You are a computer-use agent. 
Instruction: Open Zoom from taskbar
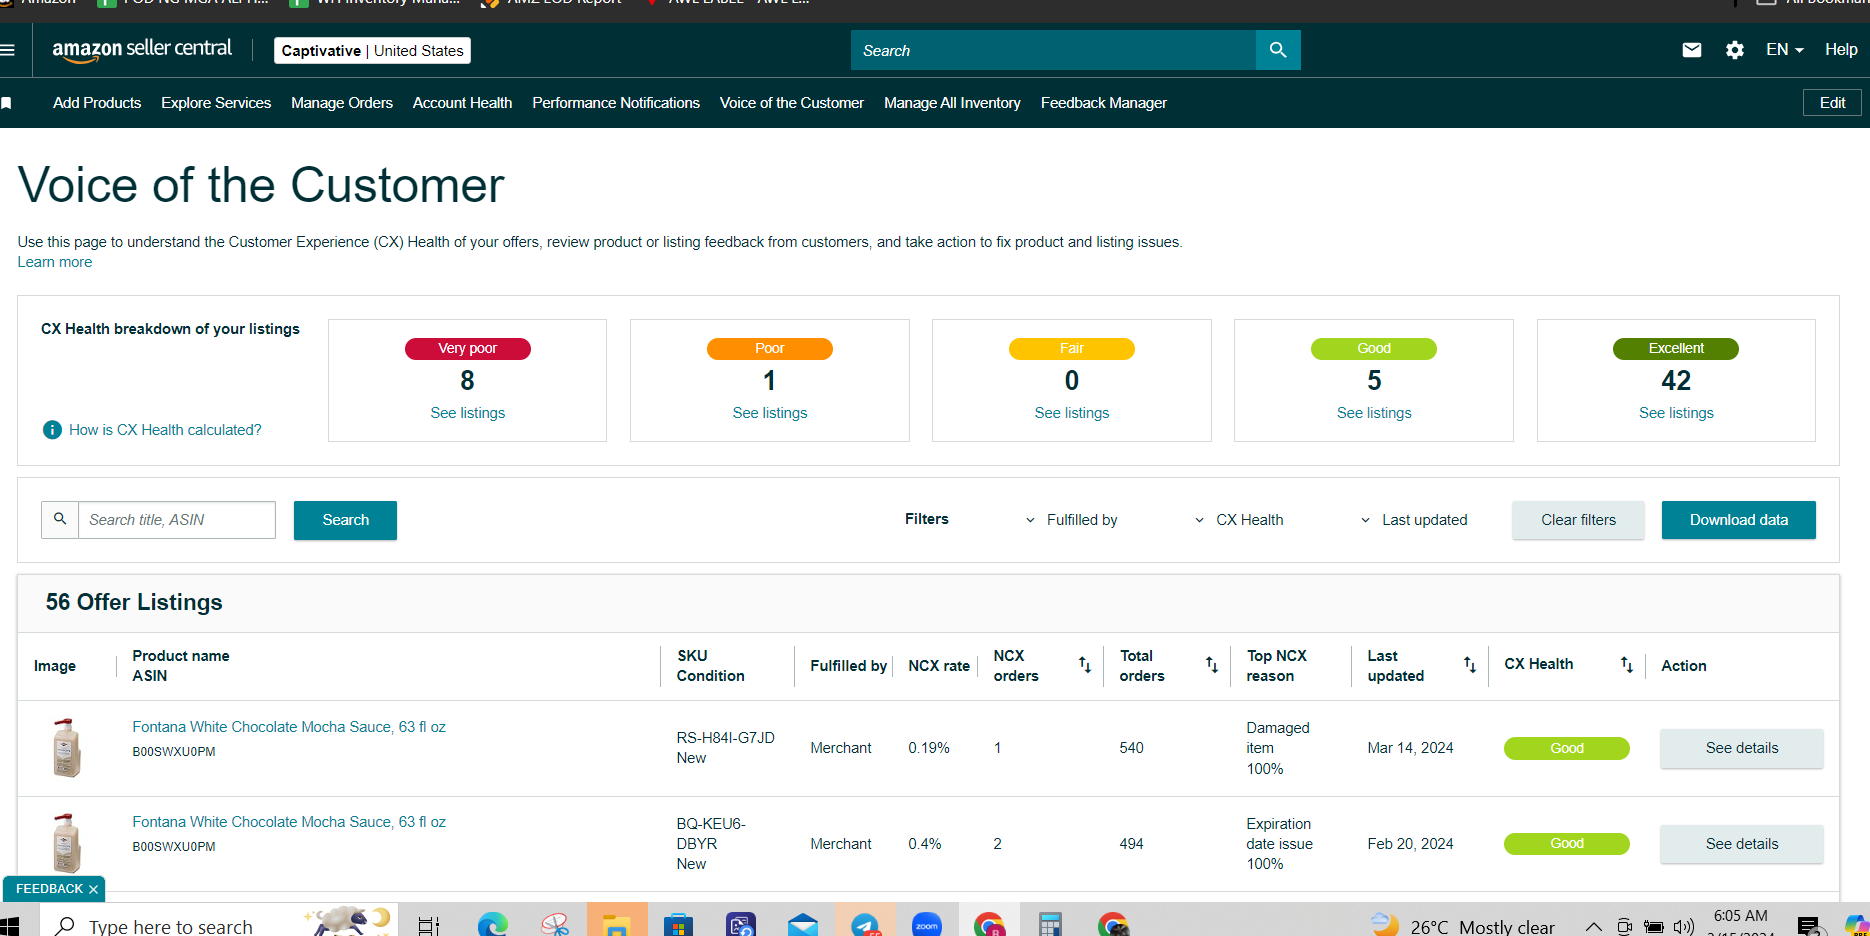click(927, 925)
